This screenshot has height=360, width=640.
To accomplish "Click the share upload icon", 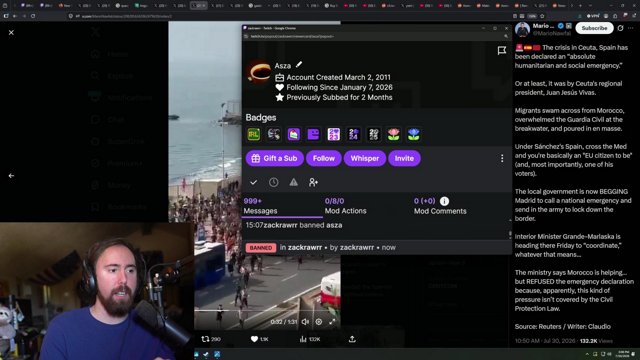I will (x=352, y=339).
